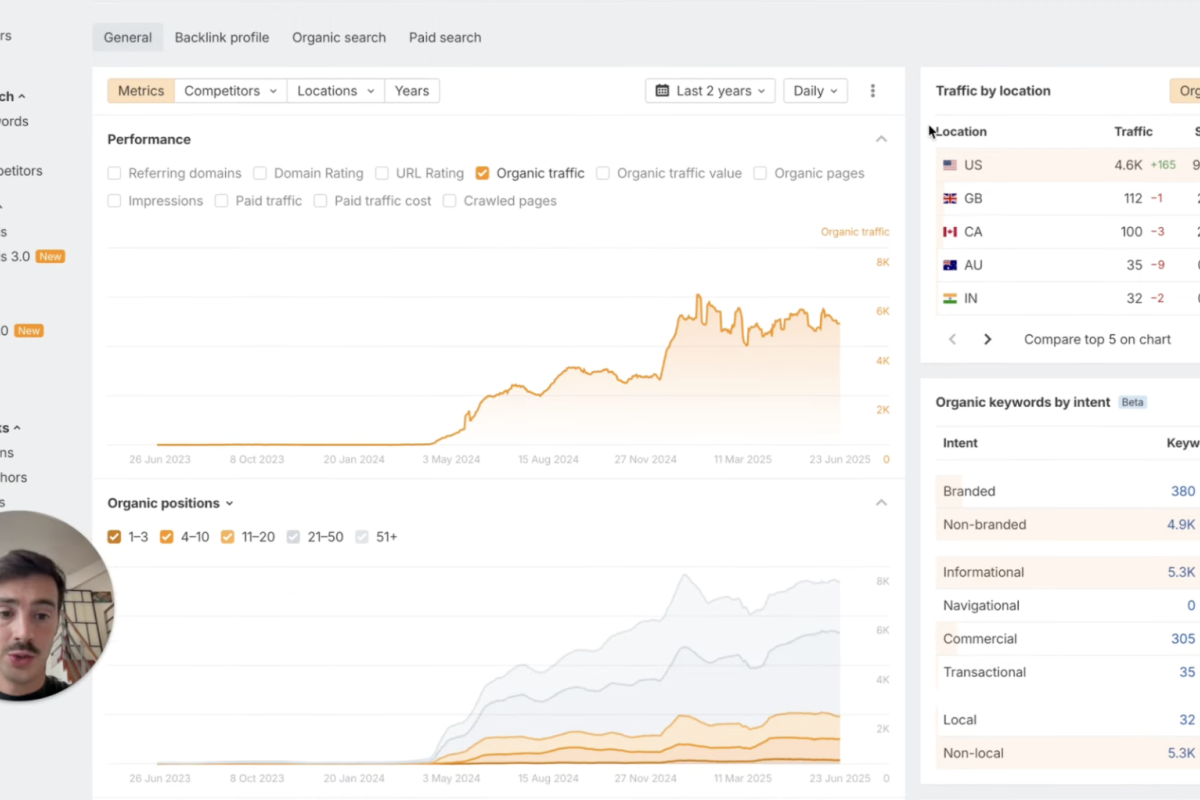The height and width of the screenshot is (800, 1200).
Task: Click the calendar icon in date range
Action: [x=662, y=91]
